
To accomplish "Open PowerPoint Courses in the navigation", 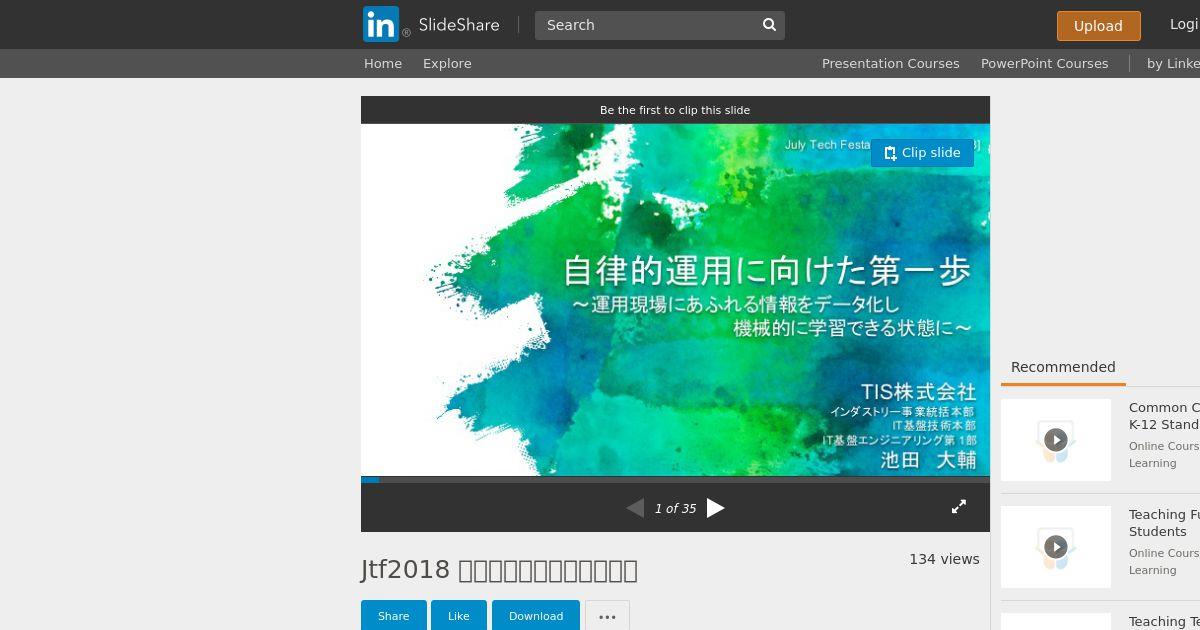I will pyautogui.click(x=1044, y=63).
